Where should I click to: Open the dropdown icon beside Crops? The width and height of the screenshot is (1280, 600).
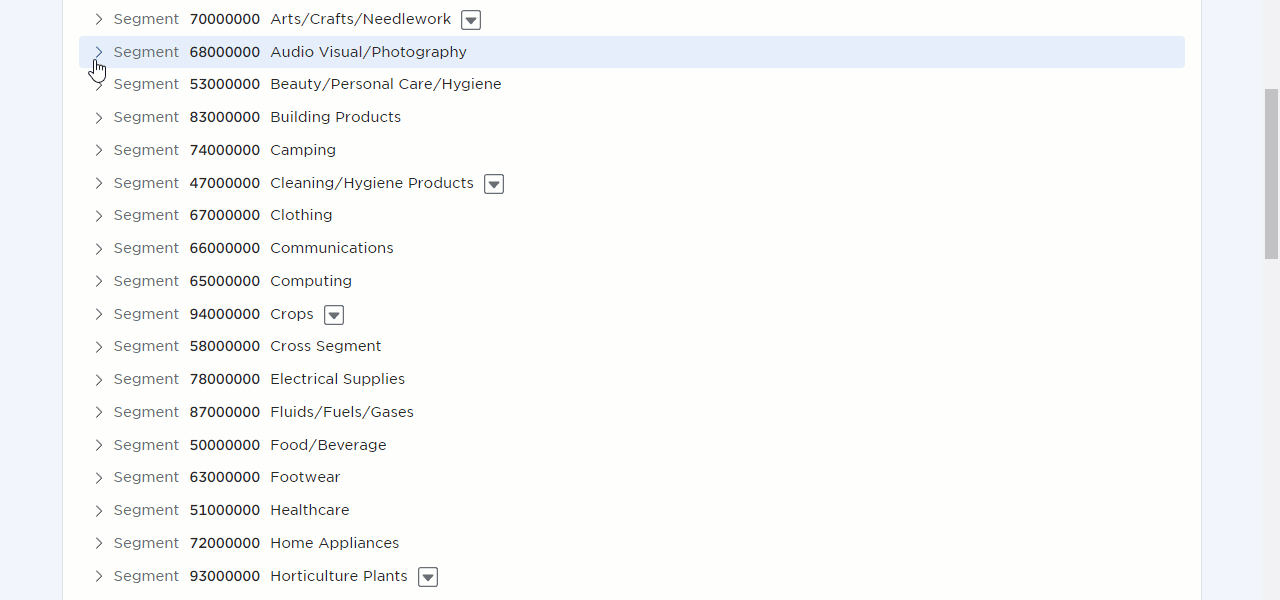click(x=334, y=315)
